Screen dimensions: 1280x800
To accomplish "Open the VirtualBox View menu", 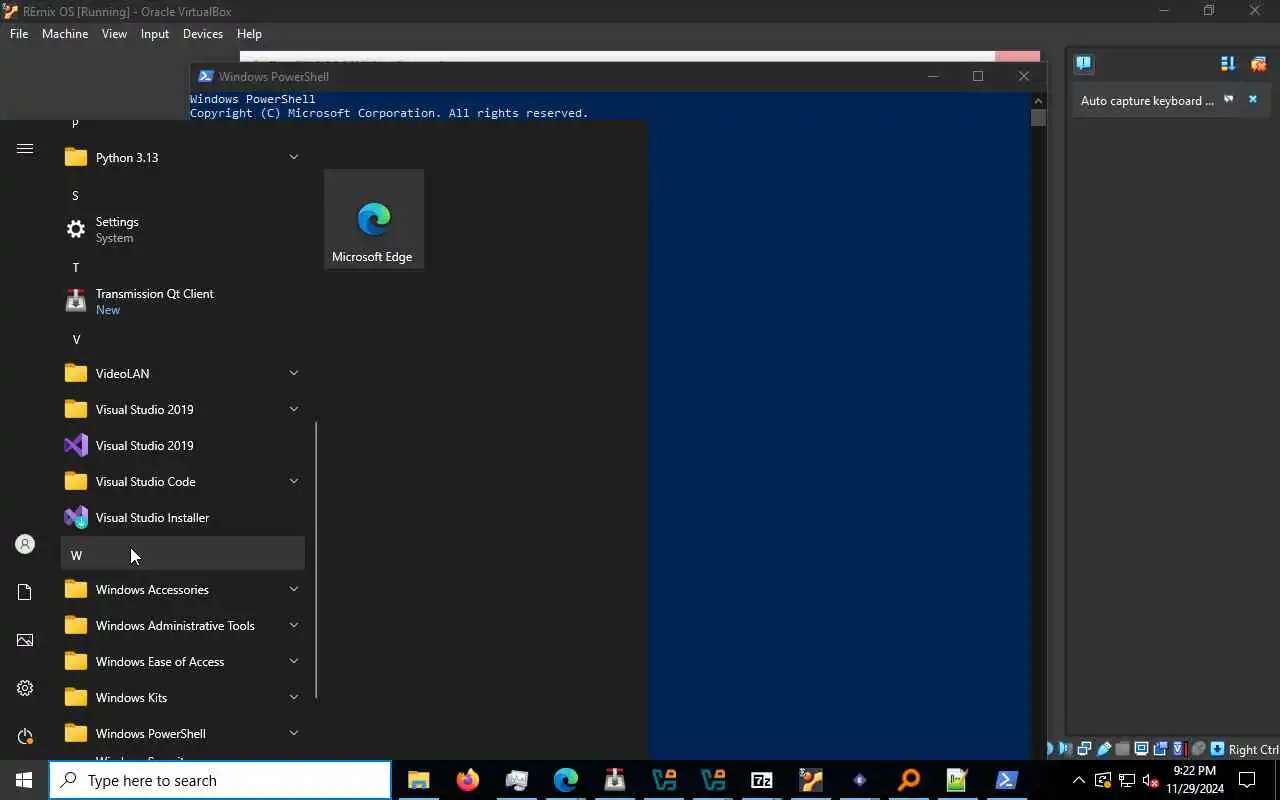I will [114, 33].
